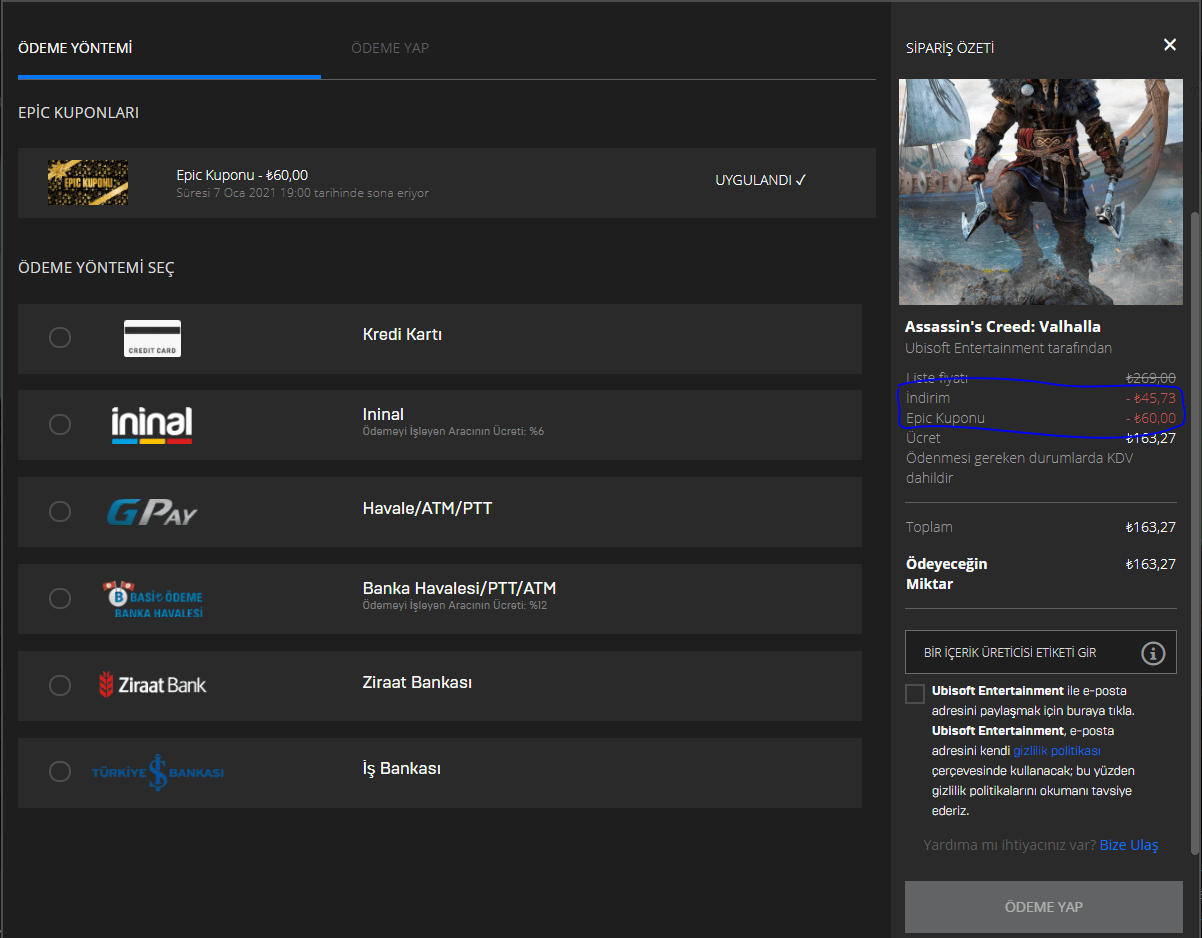
Task: Click the Havale/ATM/PTT label
Action: [x=427, y=509]
